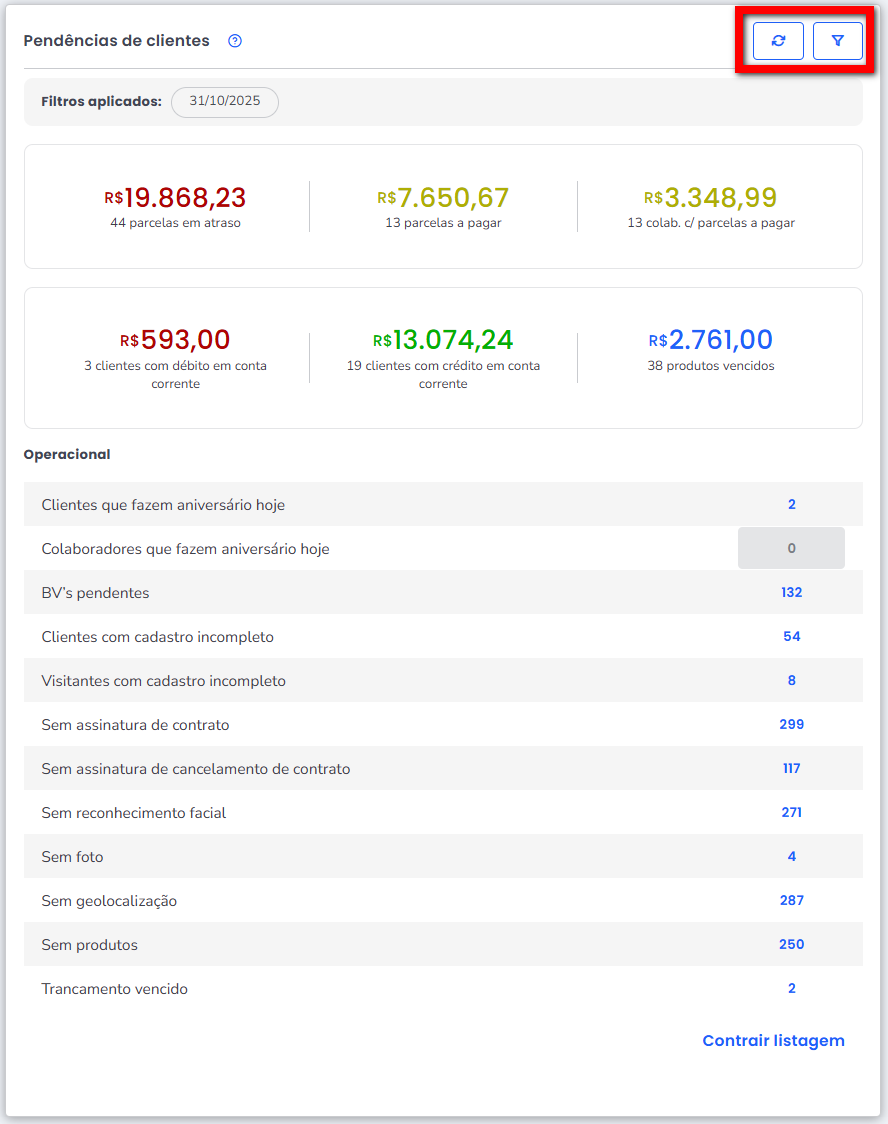Screen dimensions: 888x1124
Task: View the 287 without geolocation count
Action: coord(791,901)
